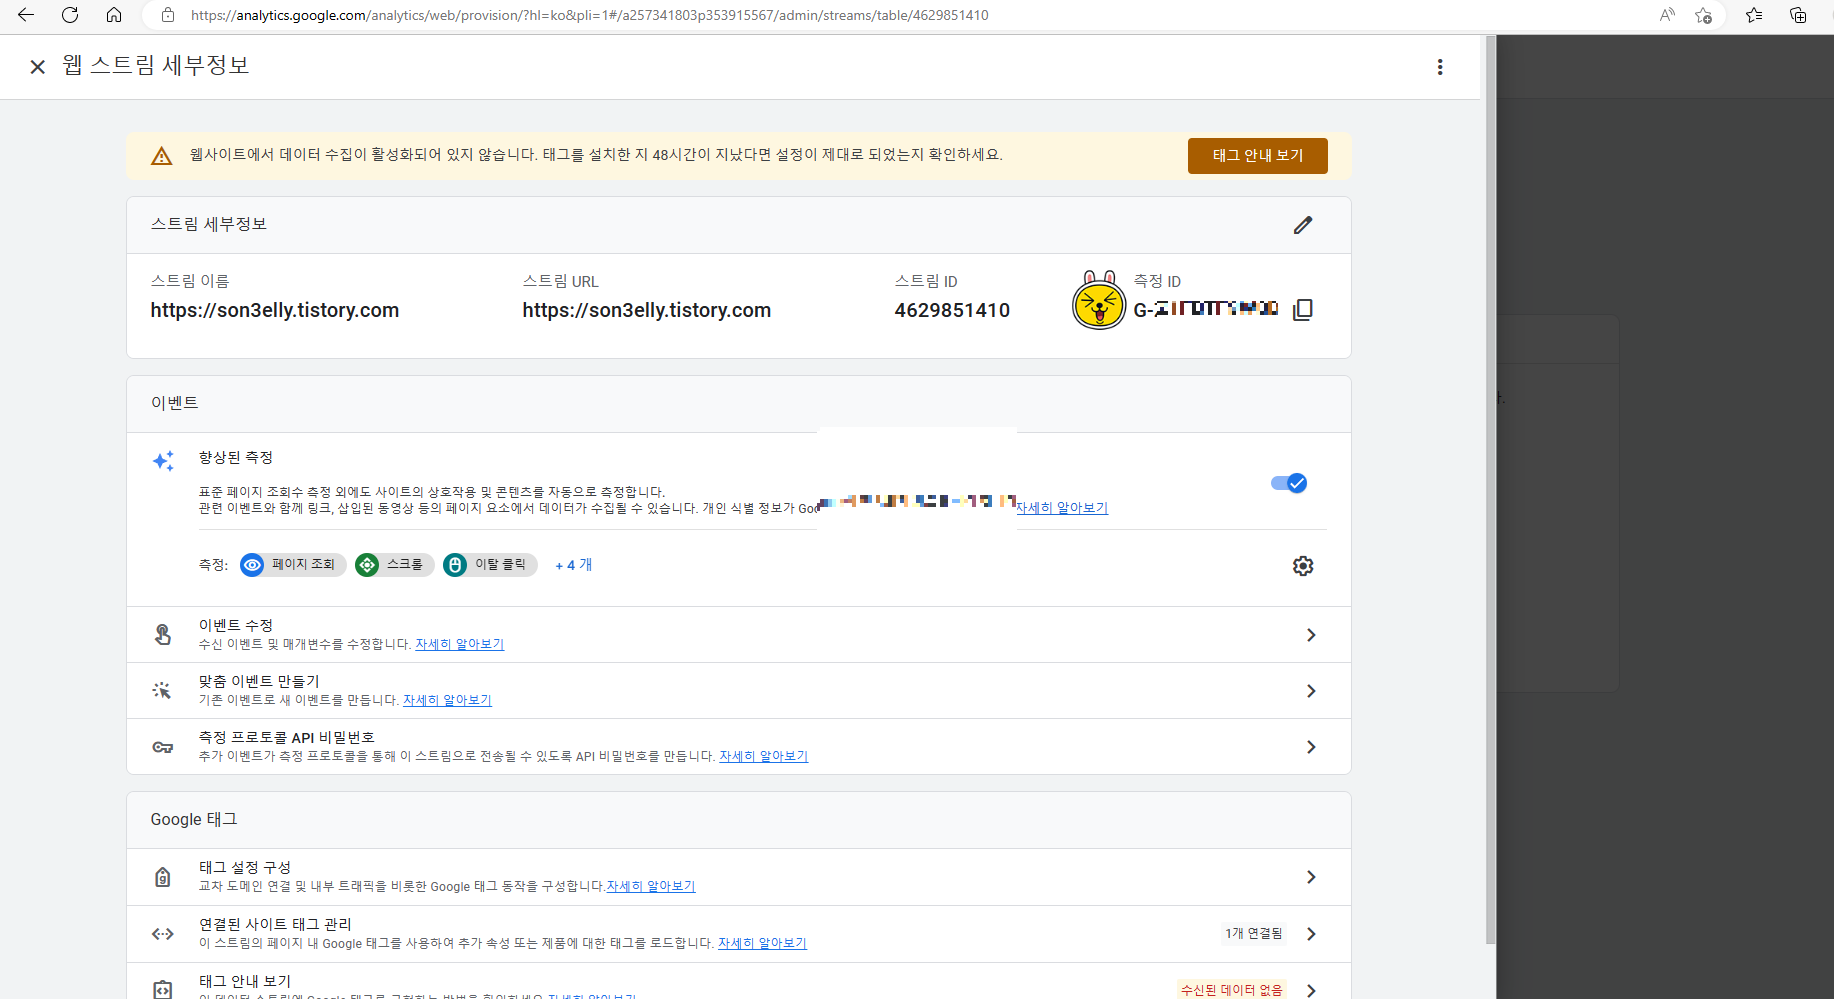Open the favorites list icon
This screenshot has height=999, width=1834.
click(1754, 15)
